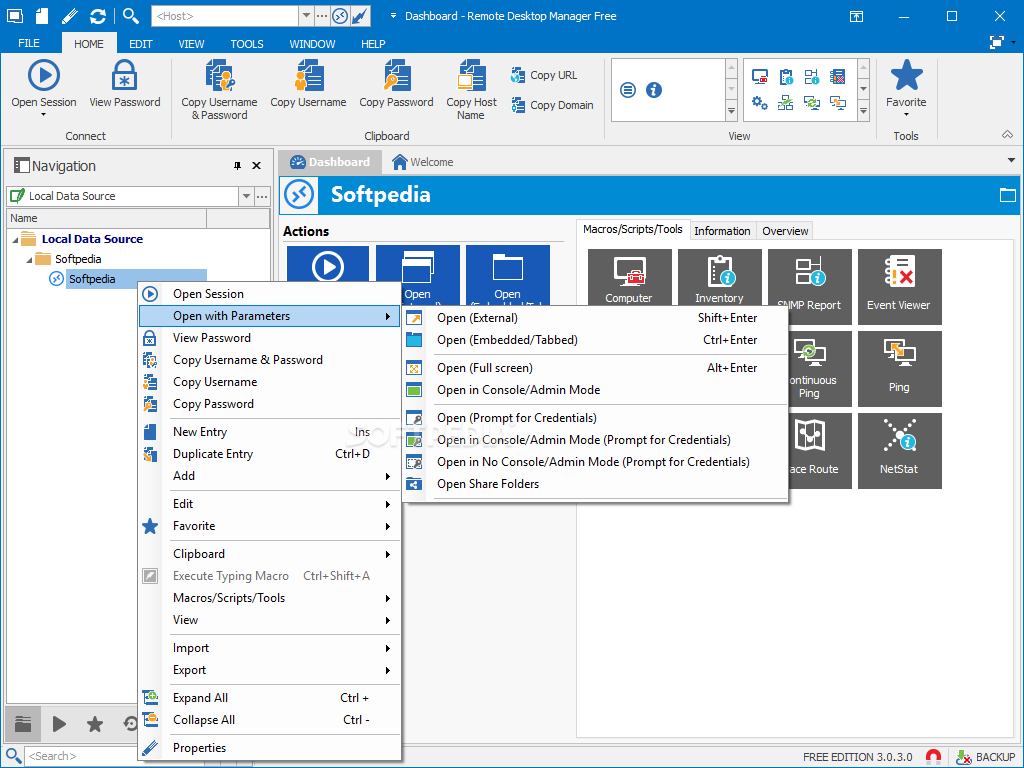This screenshot has width=1024, height=768.
Task: Select Open (External) in the submenu
Action: coord(594,318)
